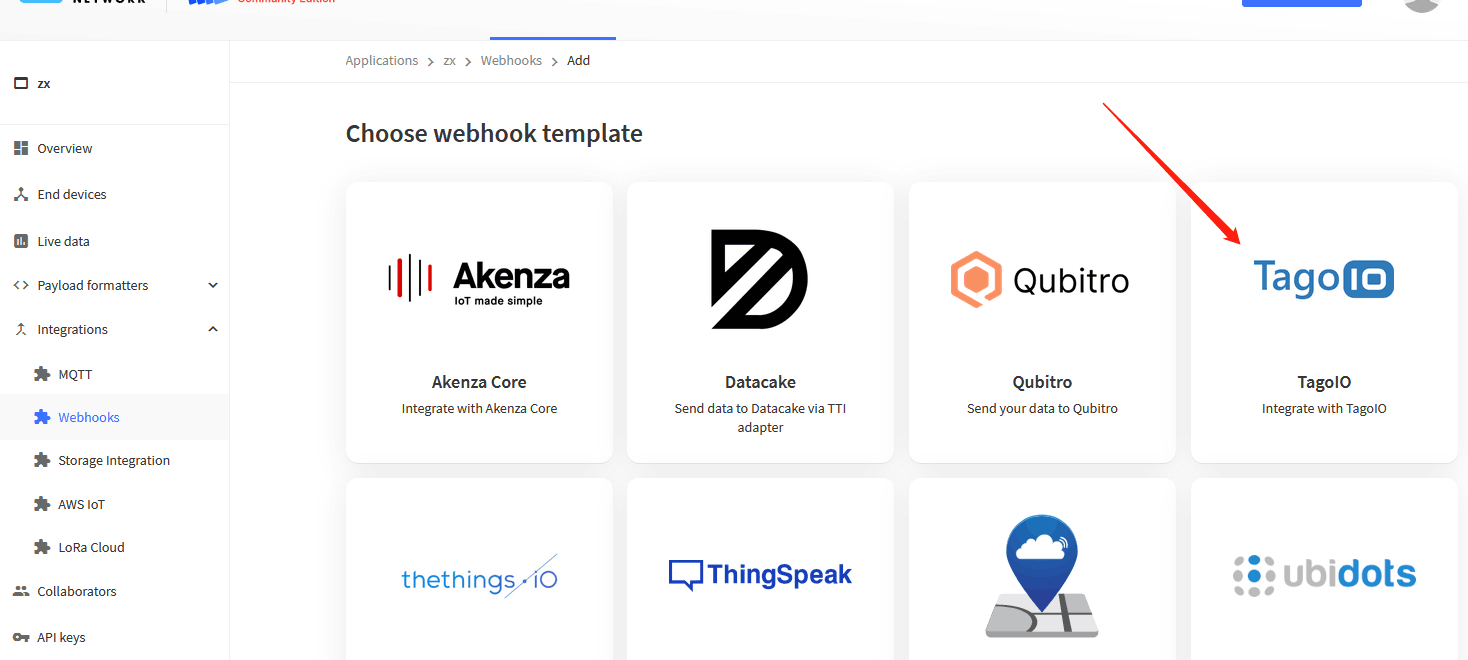The height and width of the screenshot is (660, 1468).
Task: Click the zx application icon in sidebar
Action: coord(20,83)
